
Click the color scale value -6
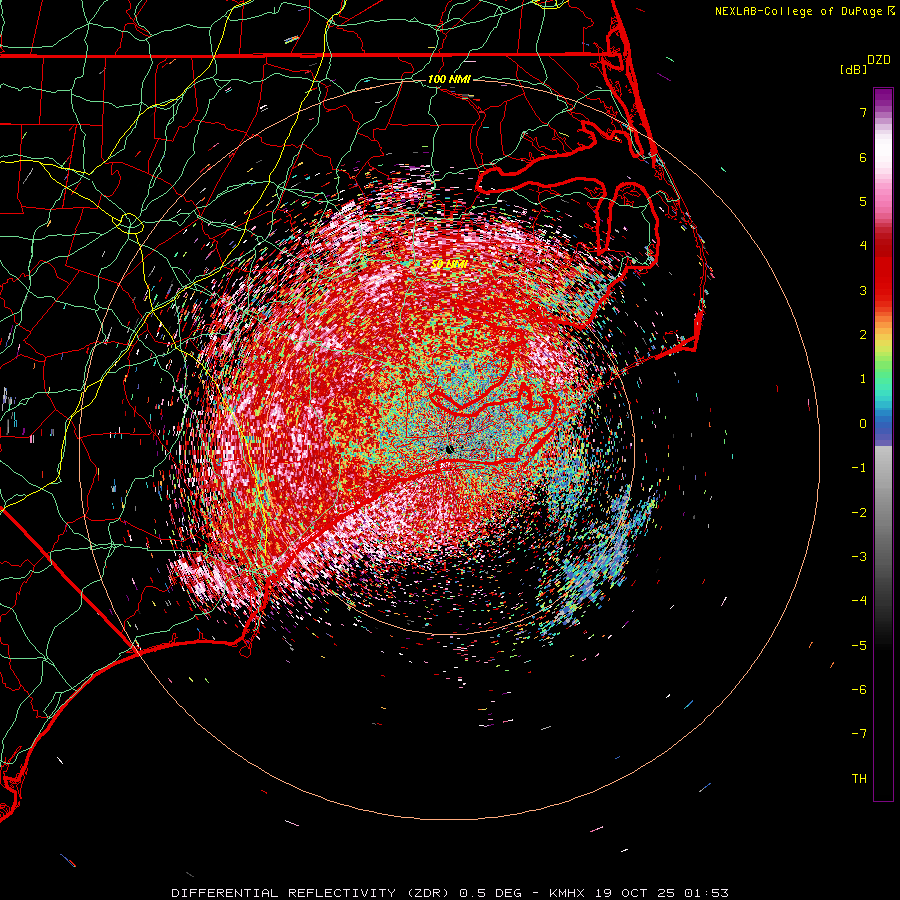point(859,690)
